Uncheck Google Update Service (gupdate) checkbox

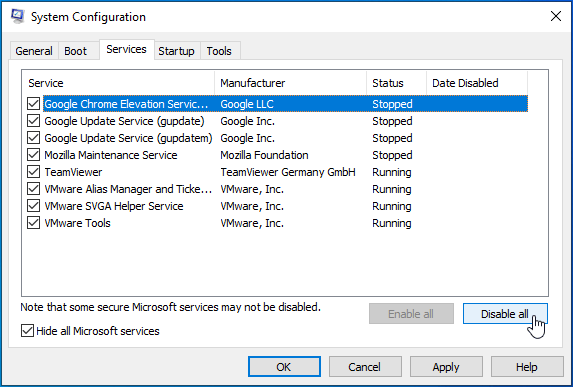point(34,121)
